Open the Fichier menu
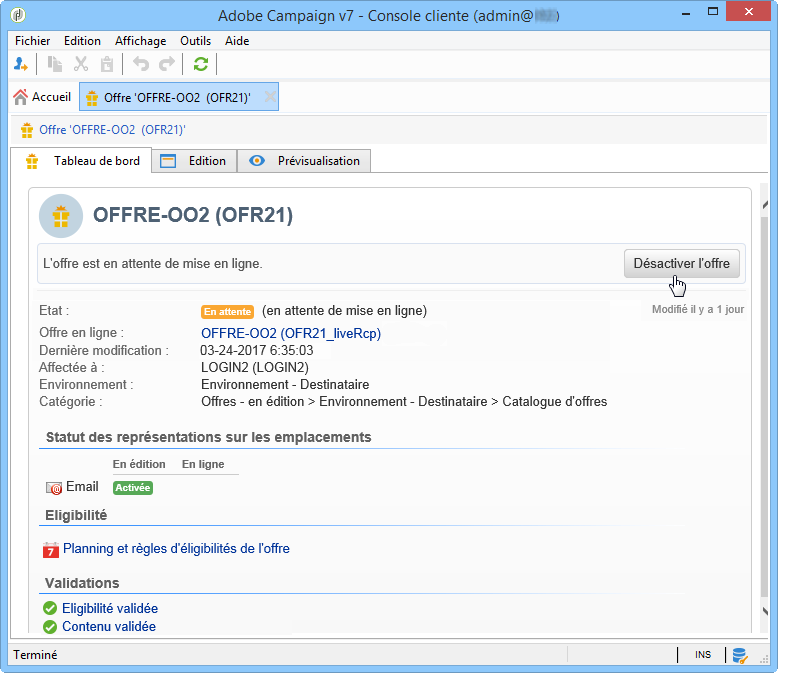 (32, 41)
